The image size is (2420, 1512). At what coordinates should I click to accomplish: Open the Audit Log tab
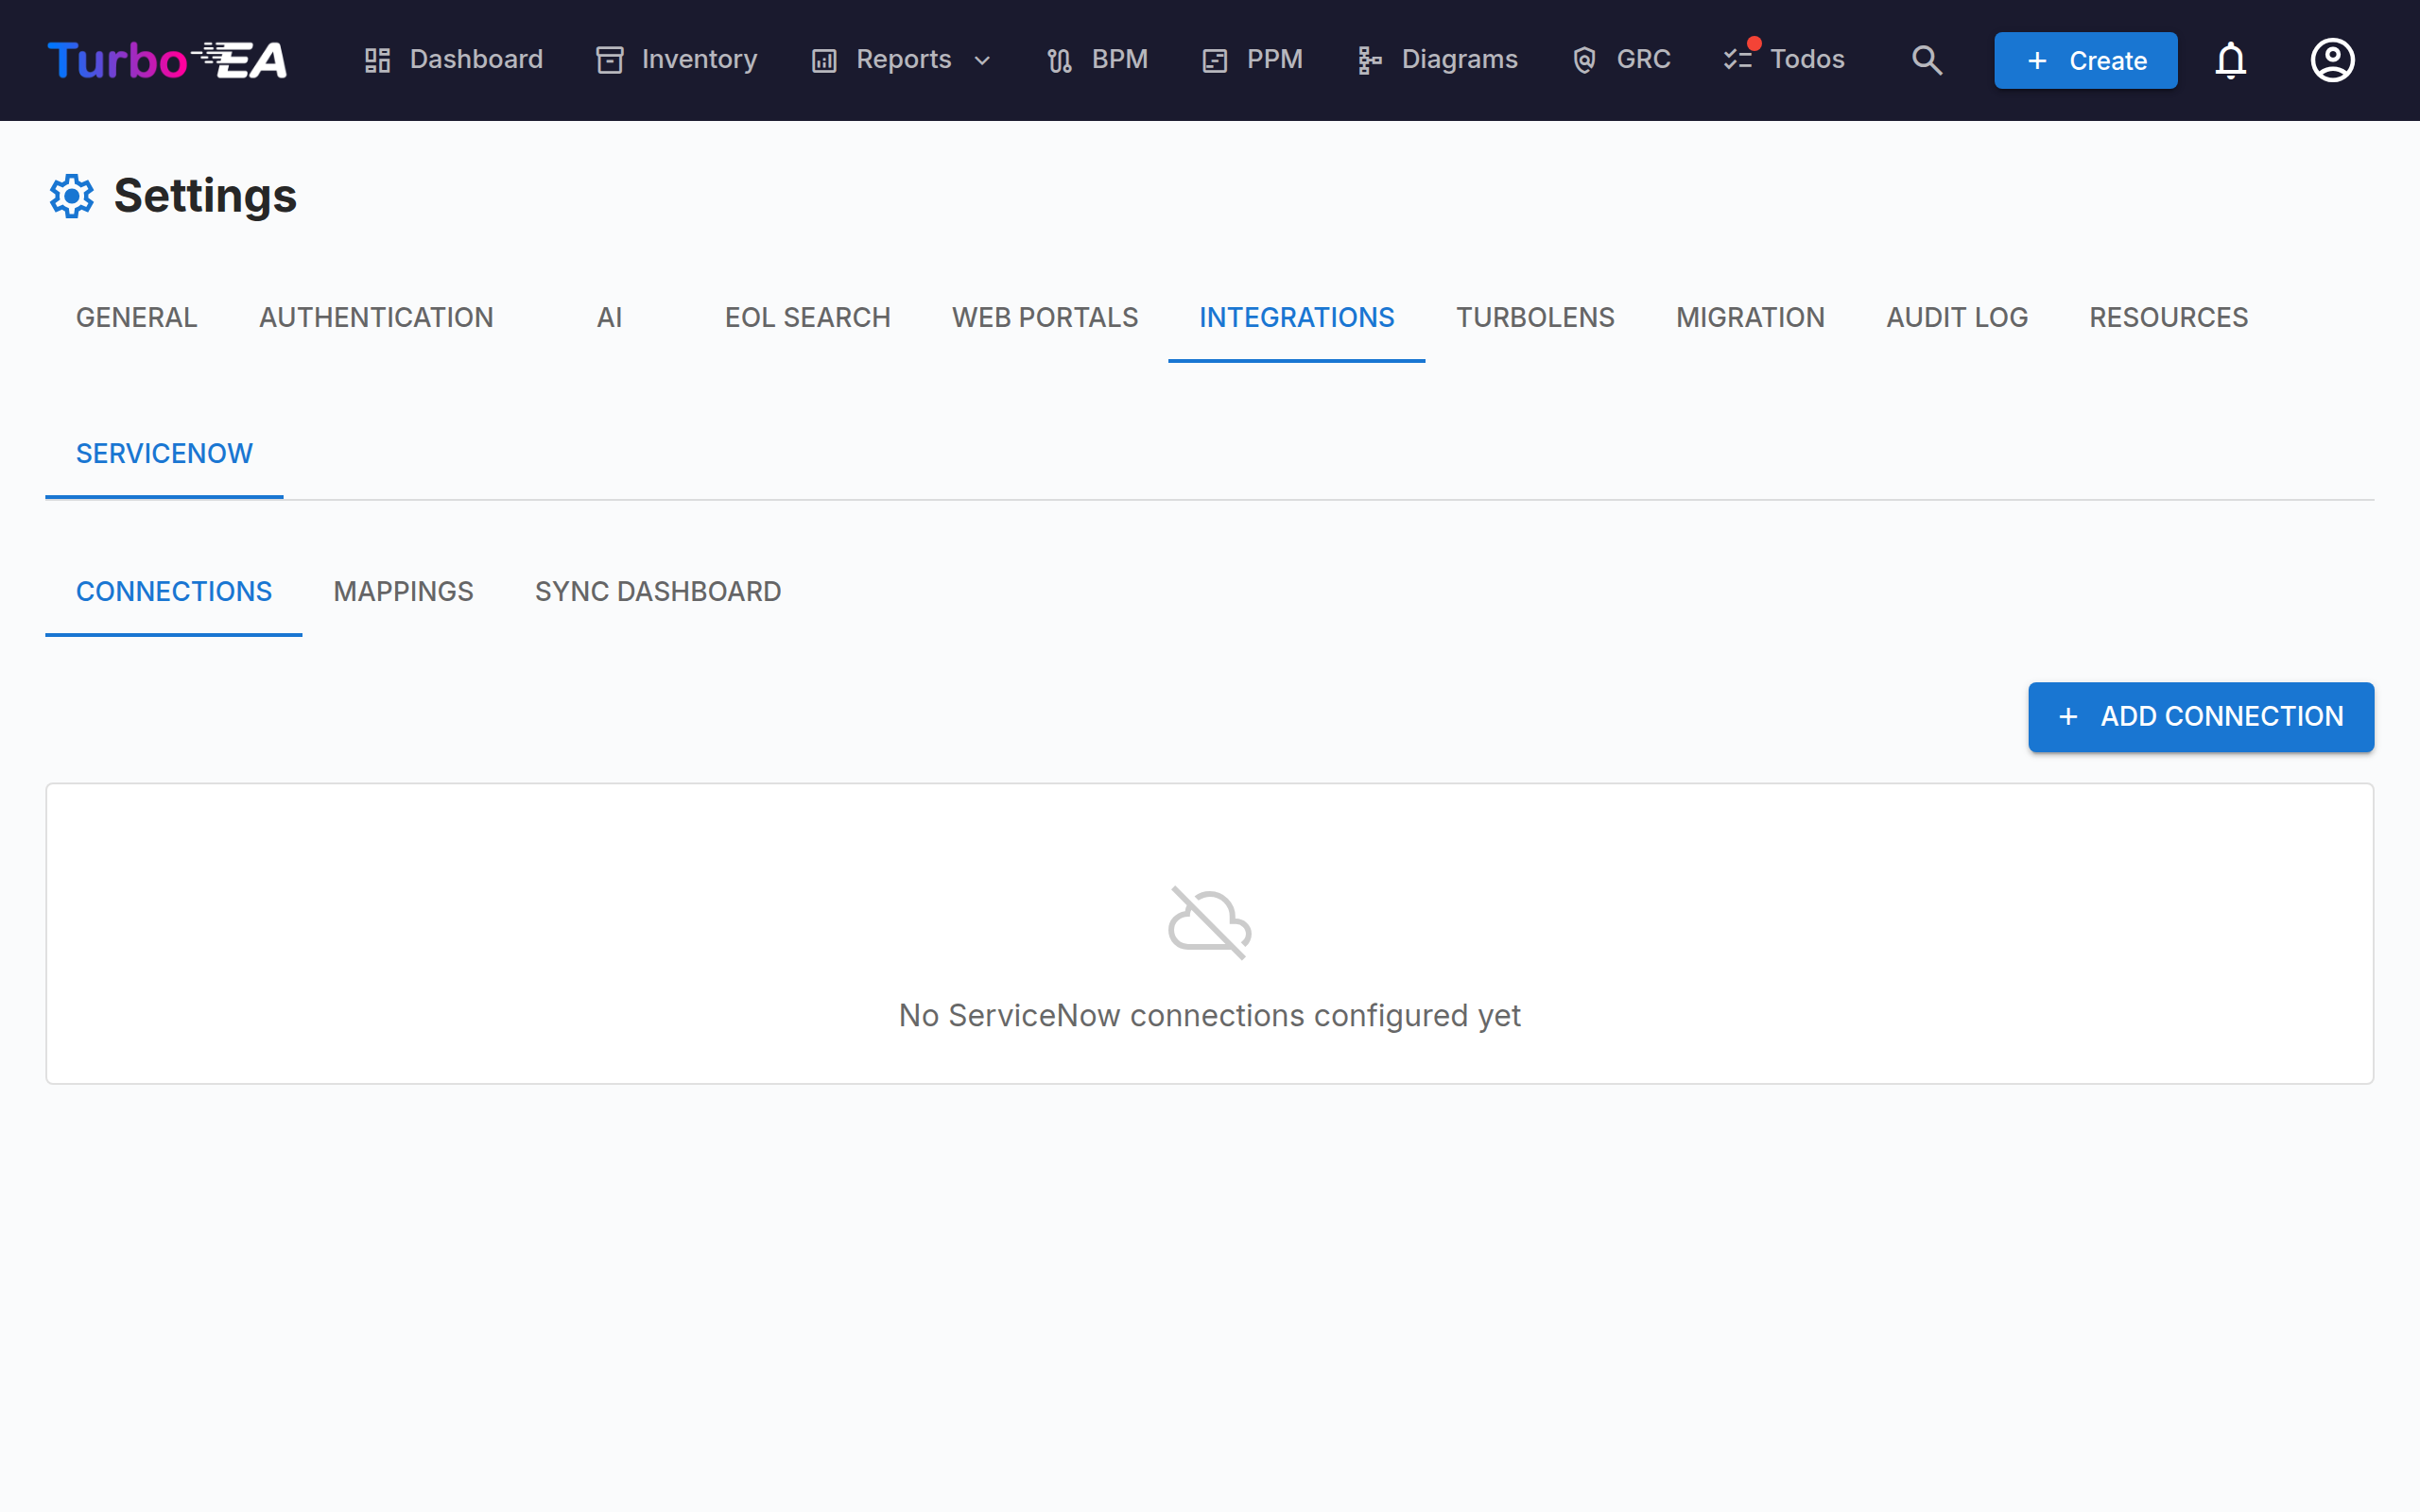click(x=1957, y=317)
